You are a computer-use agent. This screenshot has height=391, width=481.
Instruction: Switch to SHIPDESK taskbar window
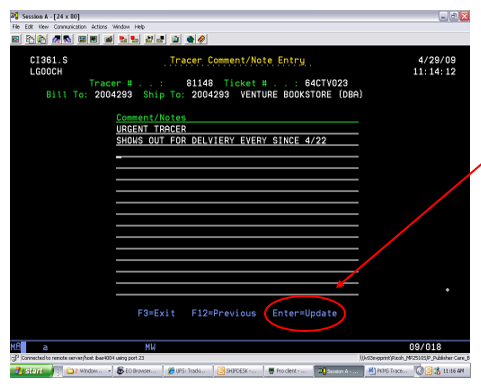(x=239, y=371)
